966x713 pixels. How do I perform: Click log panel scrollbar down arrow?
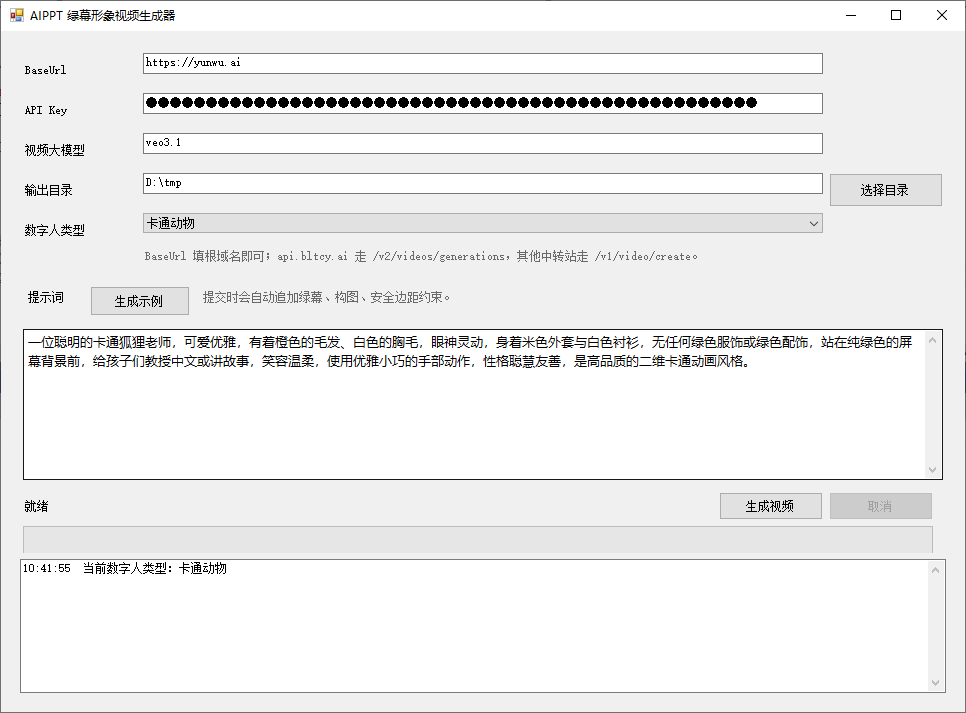click(x=935, y=682)
